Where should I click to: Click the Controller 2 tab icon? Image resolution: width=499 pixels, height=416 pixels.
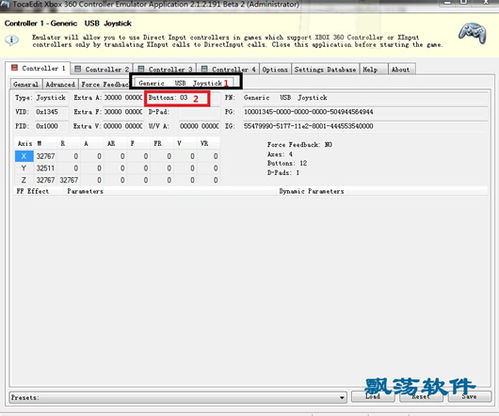(x=78, y=69)
